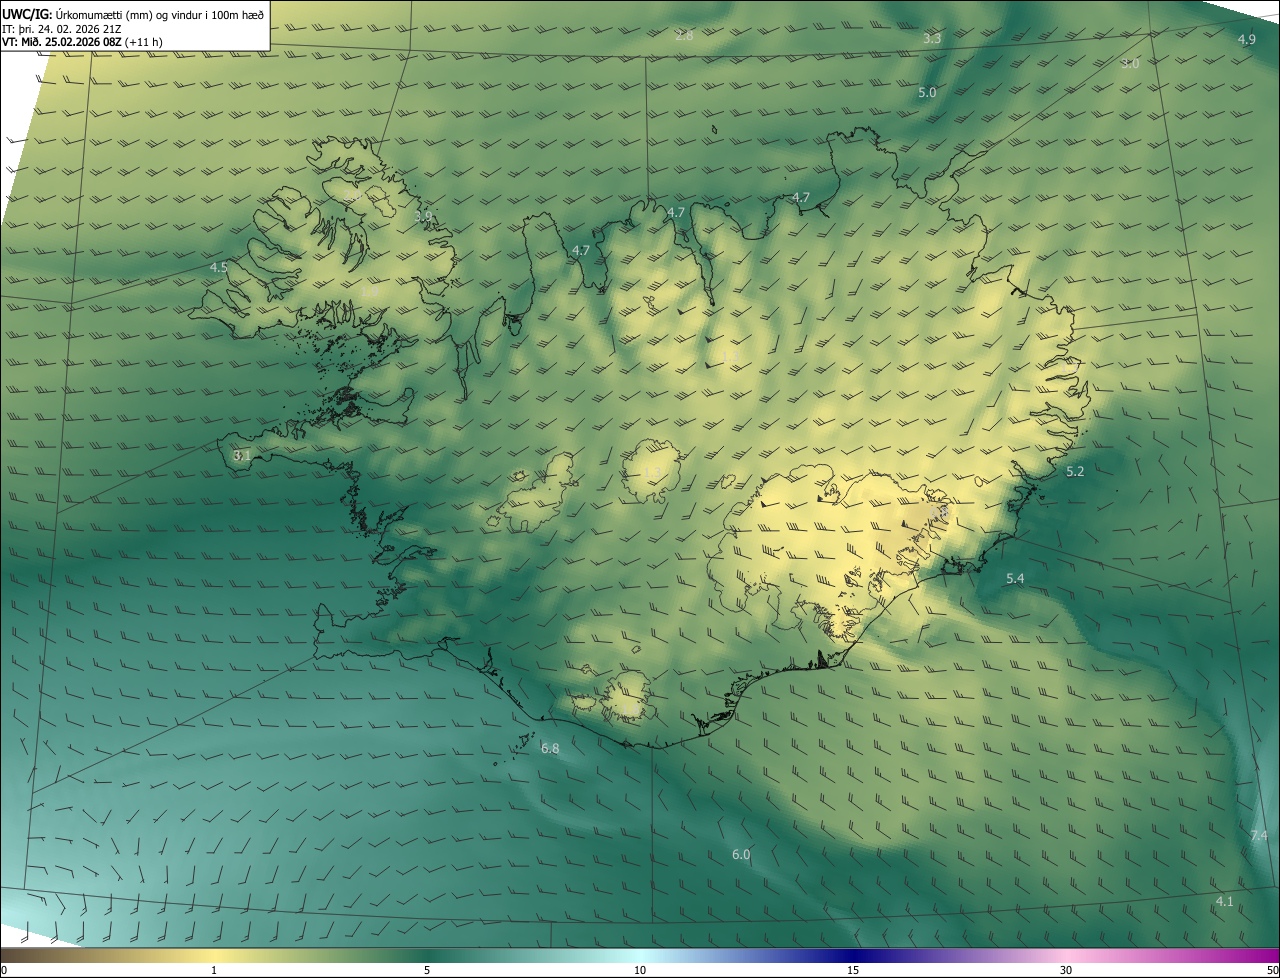Image resolution: width=1280 pixels, height=978 pixels.
Task: Click the map value label "5.0"
Action: tap(927, 93)
